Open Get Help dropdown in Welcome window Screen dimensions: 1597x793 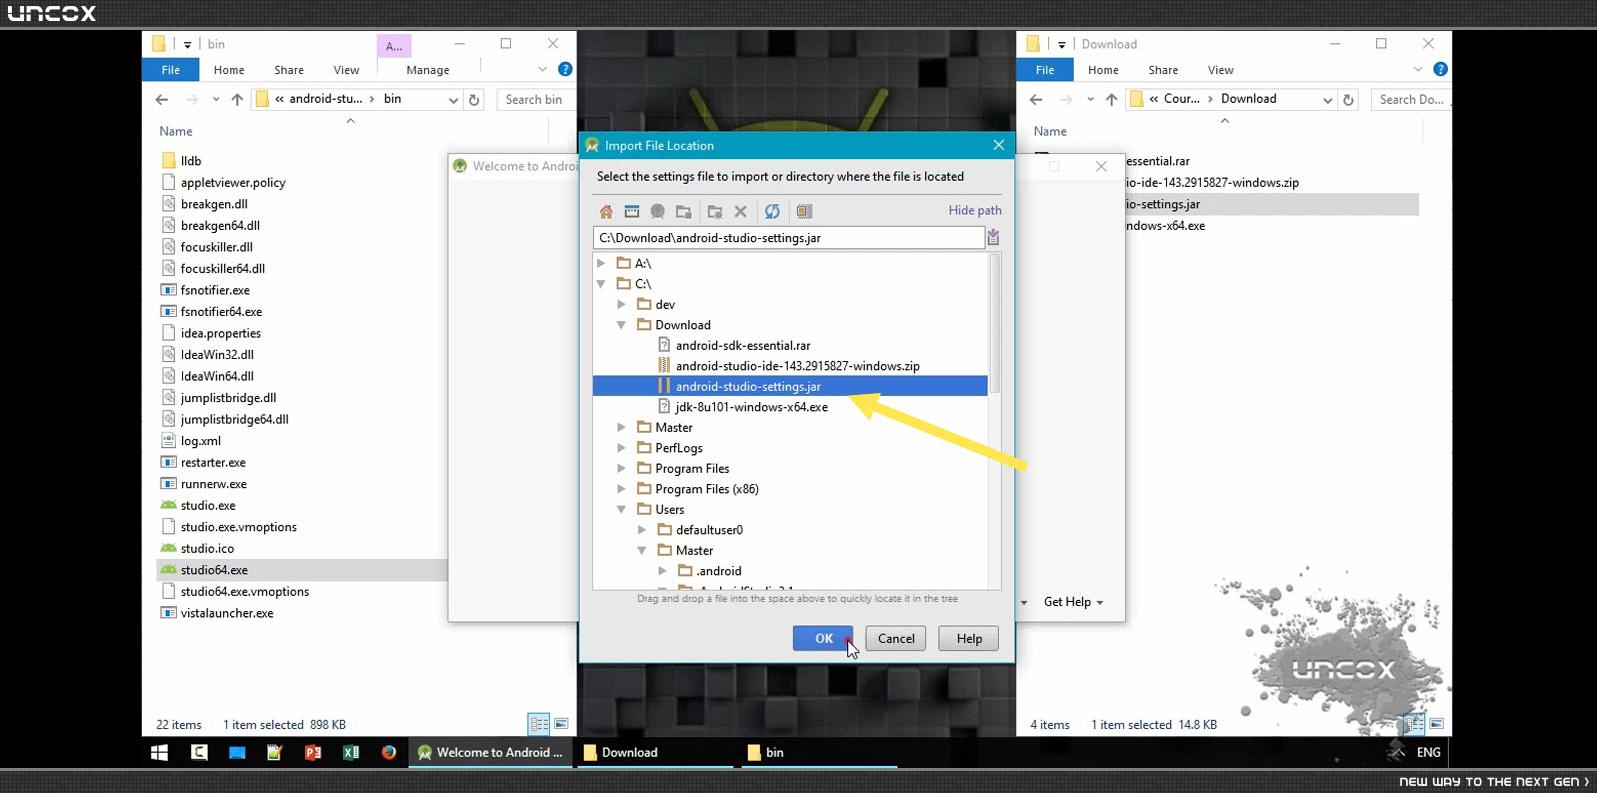point(1073,602)
